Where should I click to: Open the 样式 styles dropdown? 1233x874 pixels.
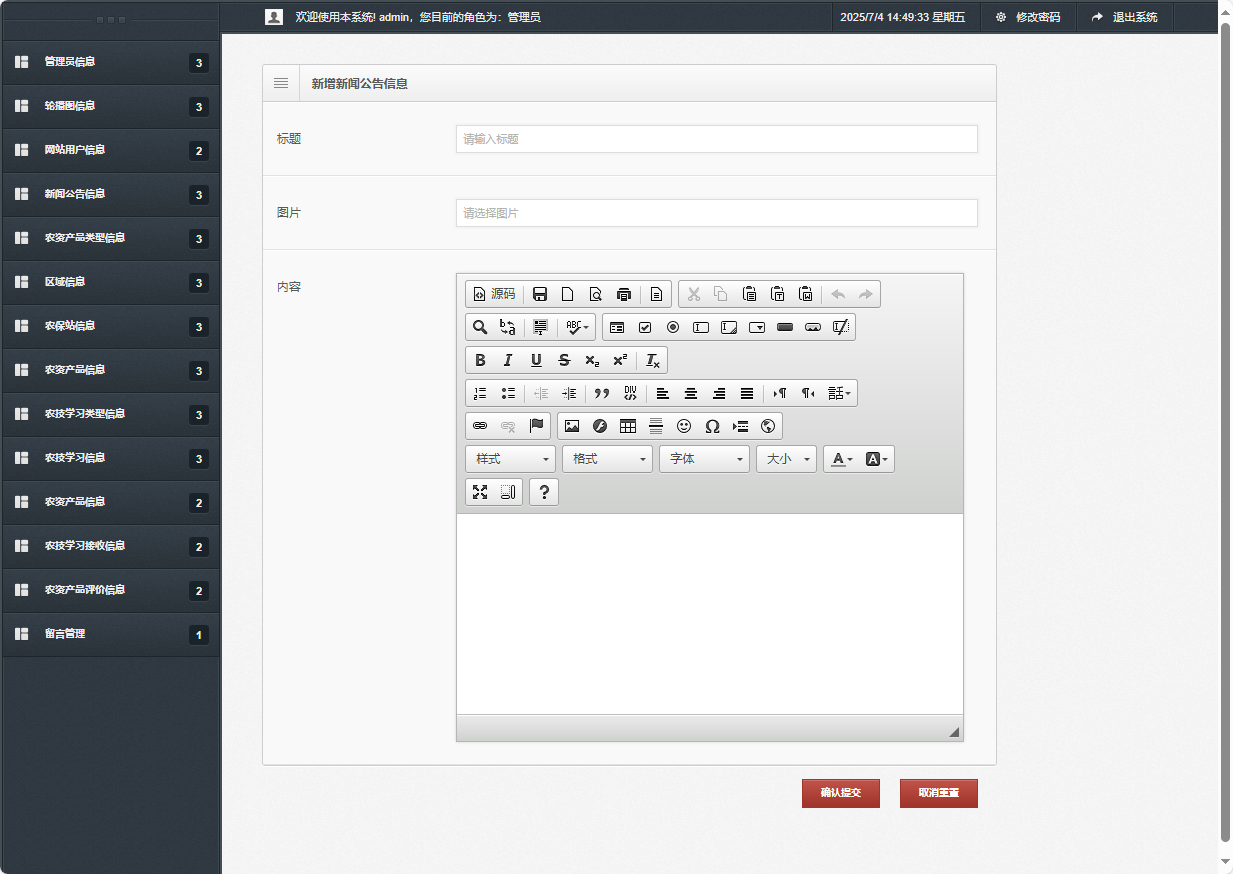pos(510,459)
